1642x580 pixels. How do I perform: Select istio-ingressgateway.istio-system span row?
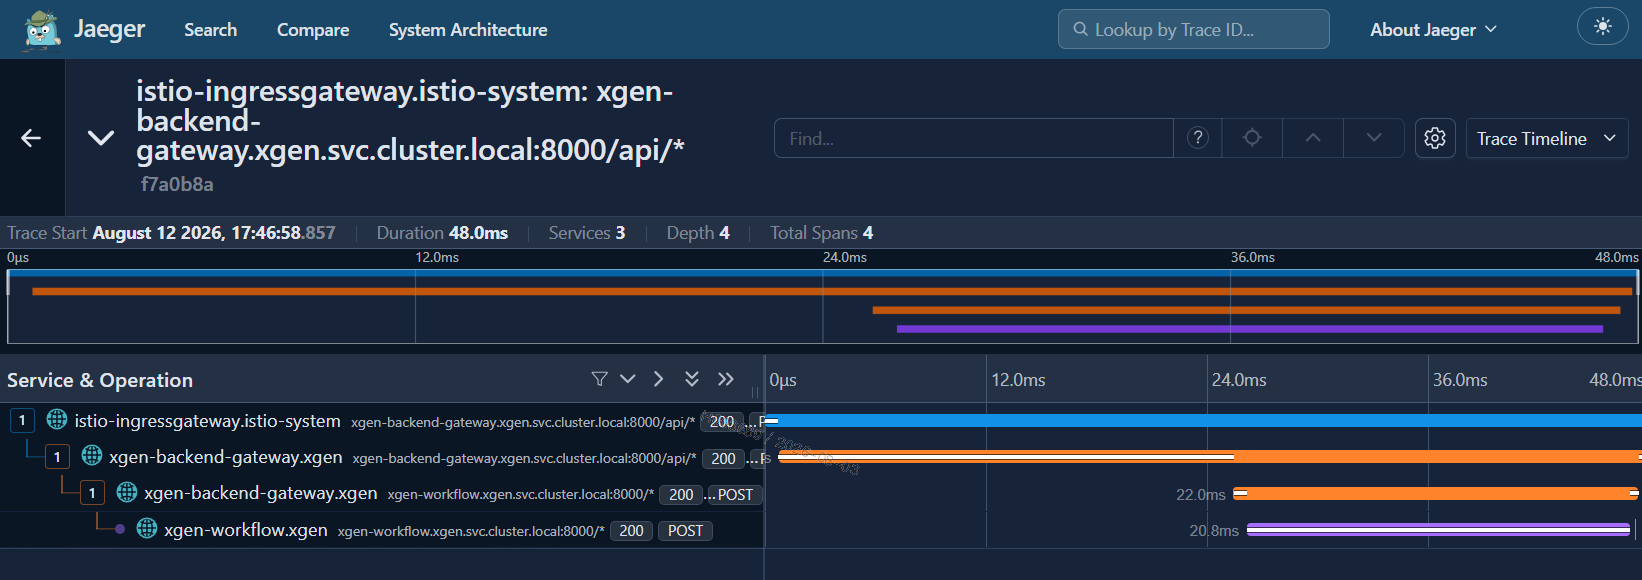382,421
